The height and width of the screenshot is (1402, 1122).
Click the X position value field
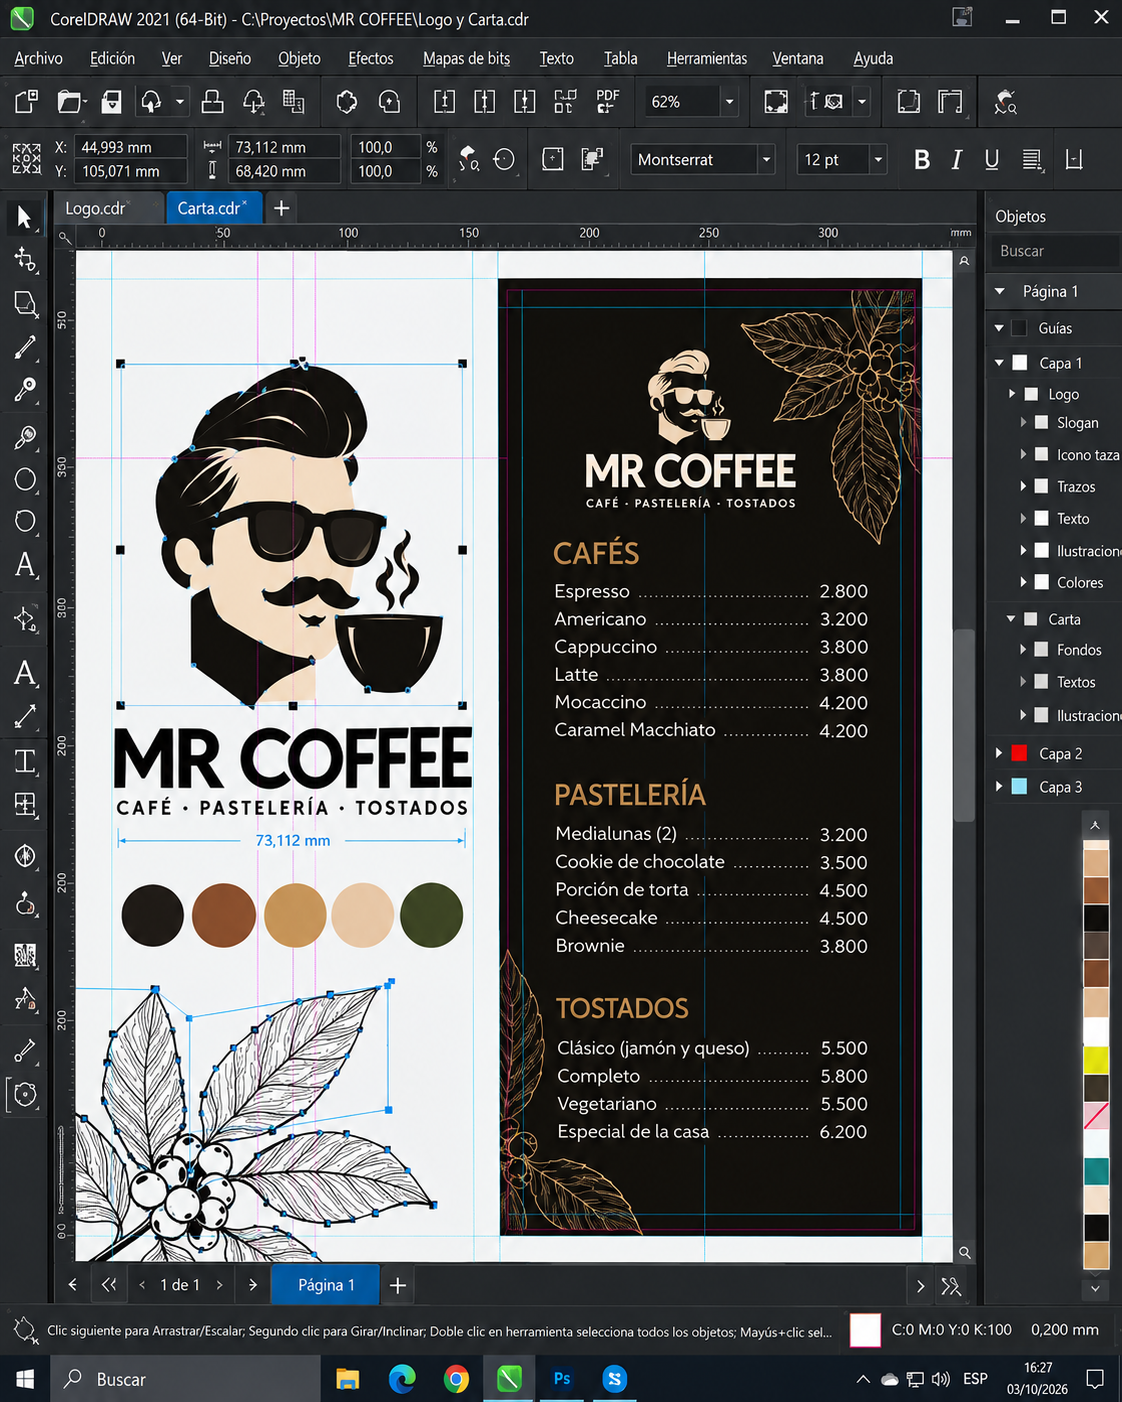(x=132, y=147)
